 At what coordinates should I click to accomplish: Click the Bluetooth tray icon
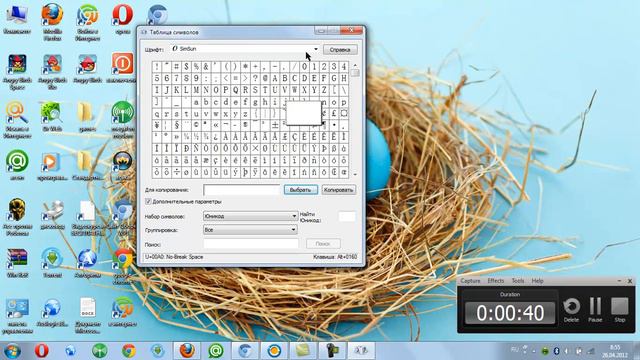click(556, 351)
